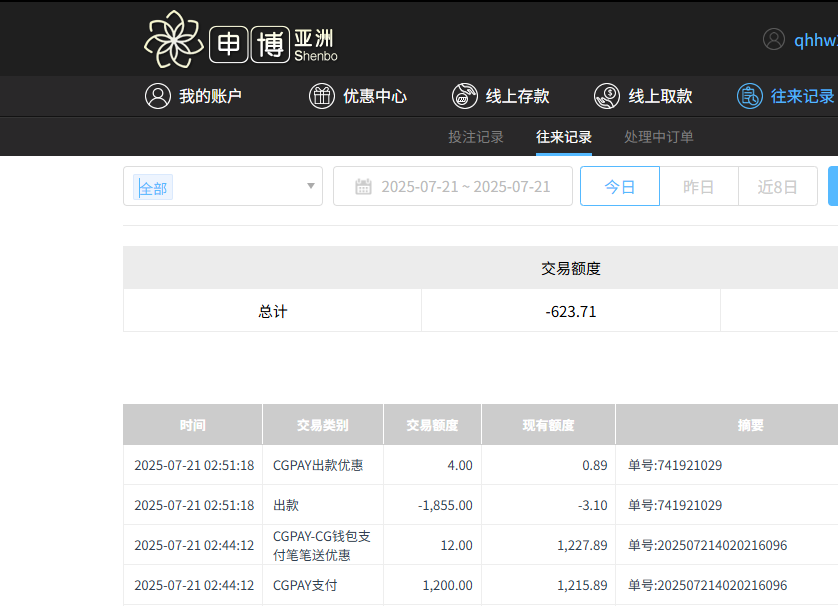The height and width of the screenshot is (606, 838).
Task: Open the 全部 transaction type dropdown
Action: tap(222, 186)
